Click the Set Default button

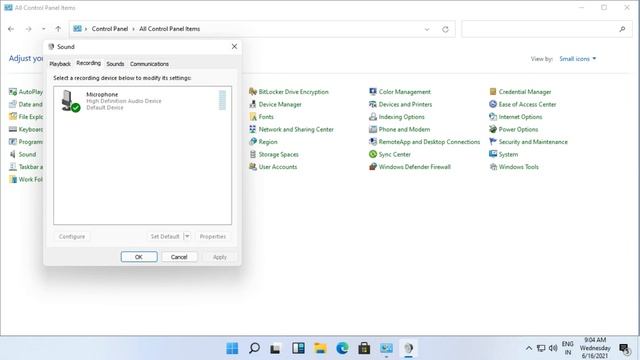point(165,236)
